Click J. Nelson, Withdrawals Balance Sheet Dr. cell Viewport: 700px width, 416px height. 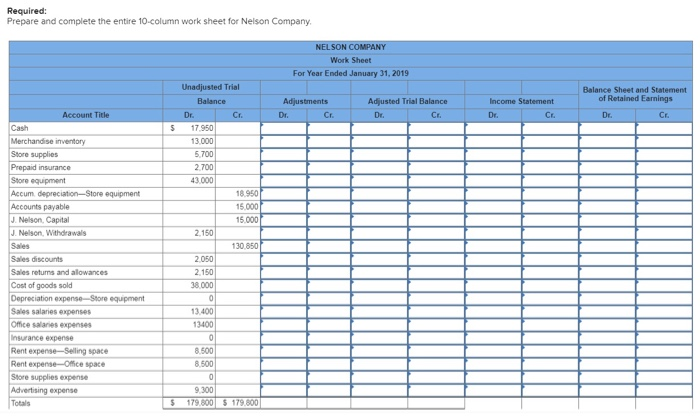[x=607, y=233]
